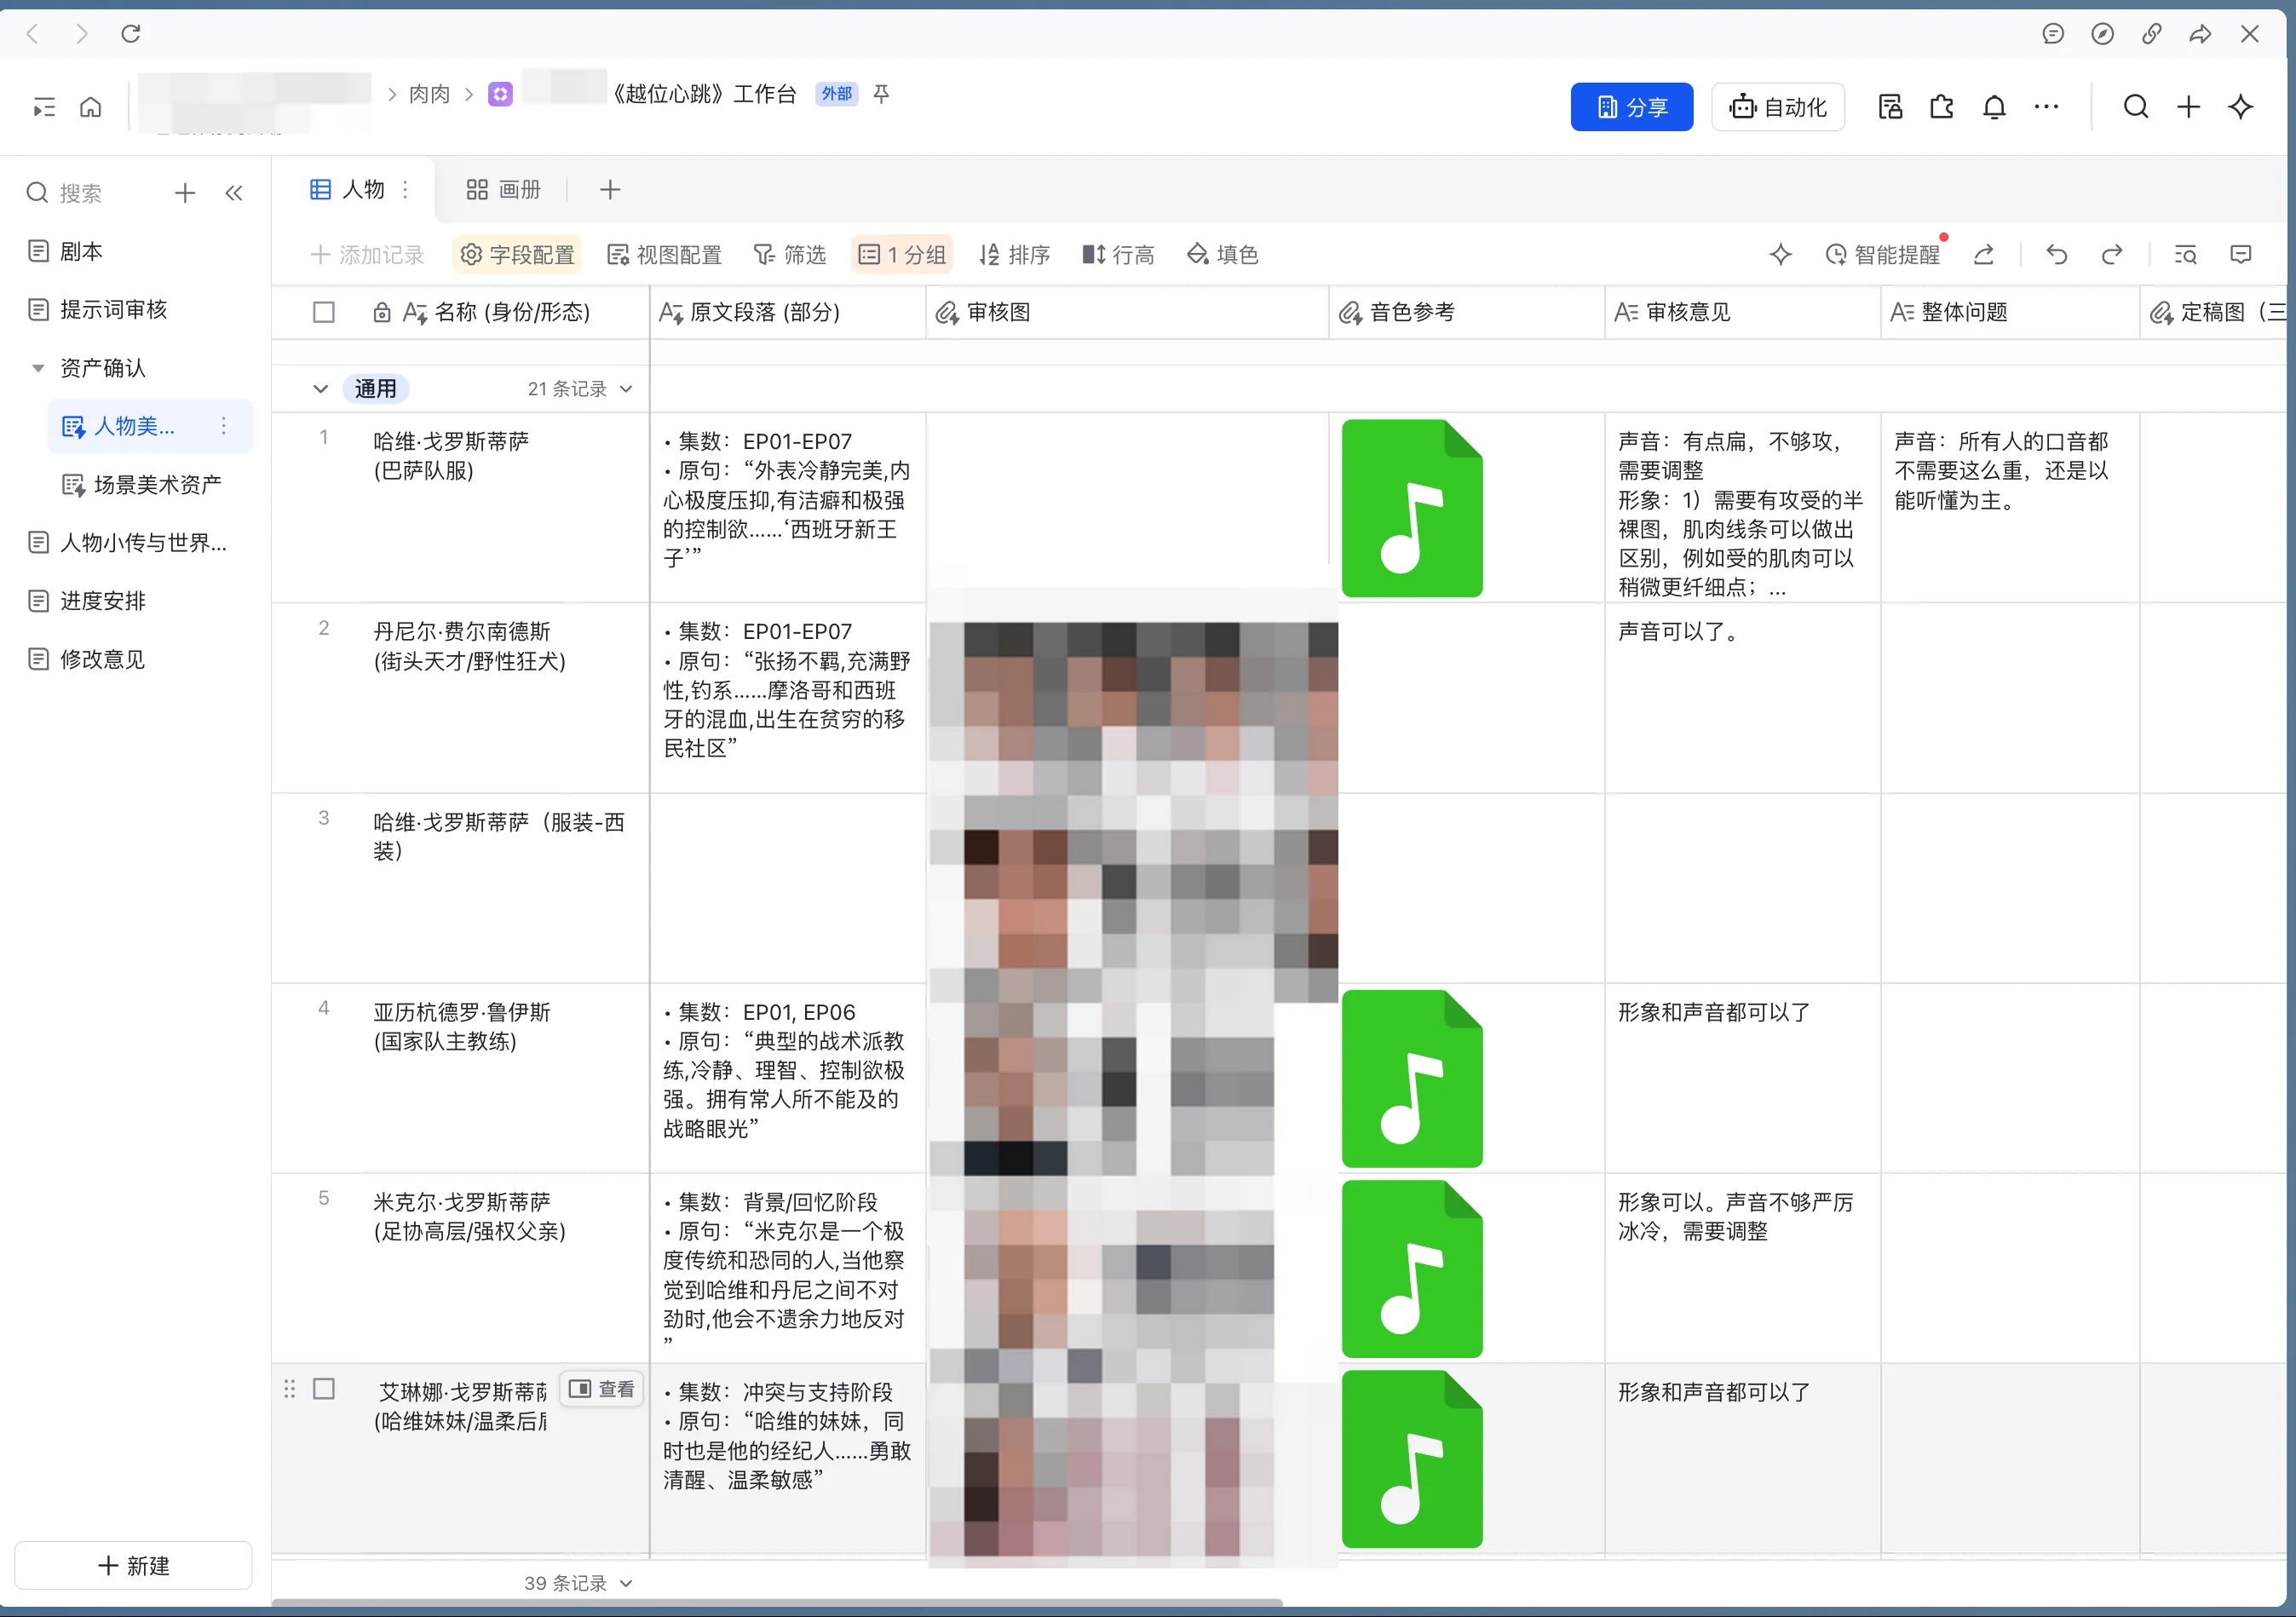Open the comments panel icon in toolbar
The width and height of the screenshot is (2296, 1617).
coord(2240,255)
